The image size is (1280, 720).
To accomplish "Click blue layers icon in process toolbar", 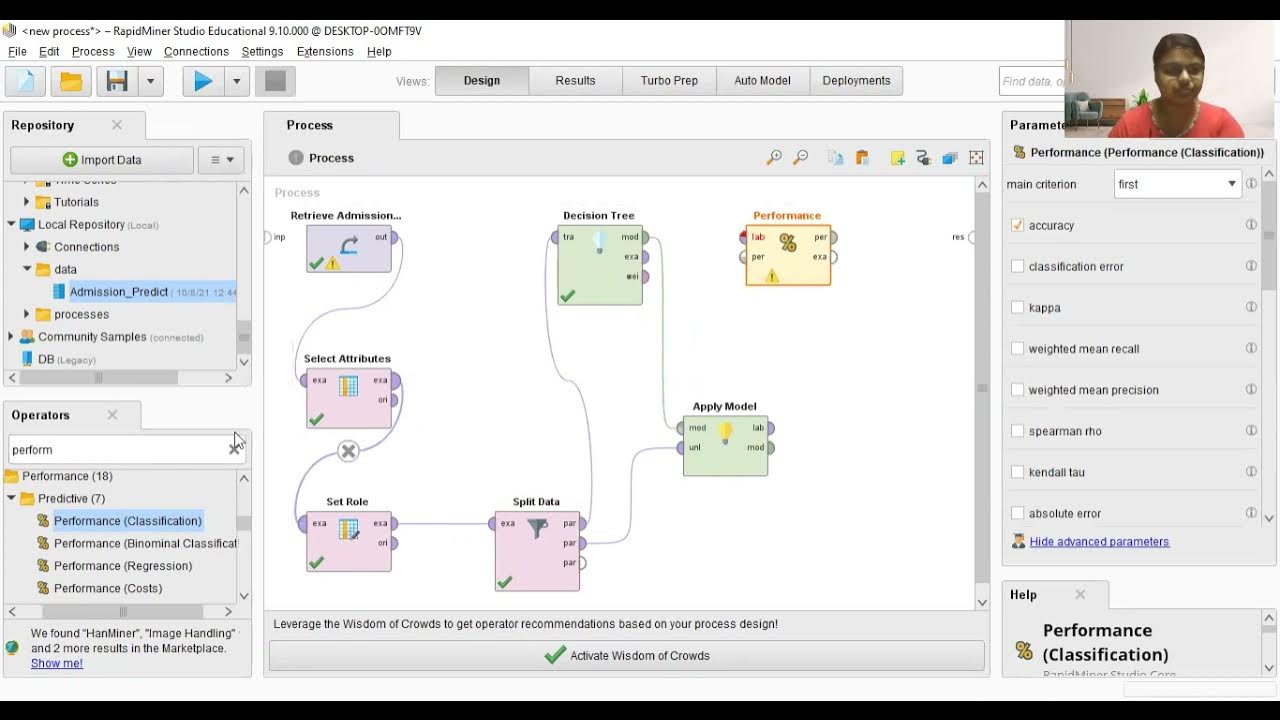I will [x=950, y=158].
